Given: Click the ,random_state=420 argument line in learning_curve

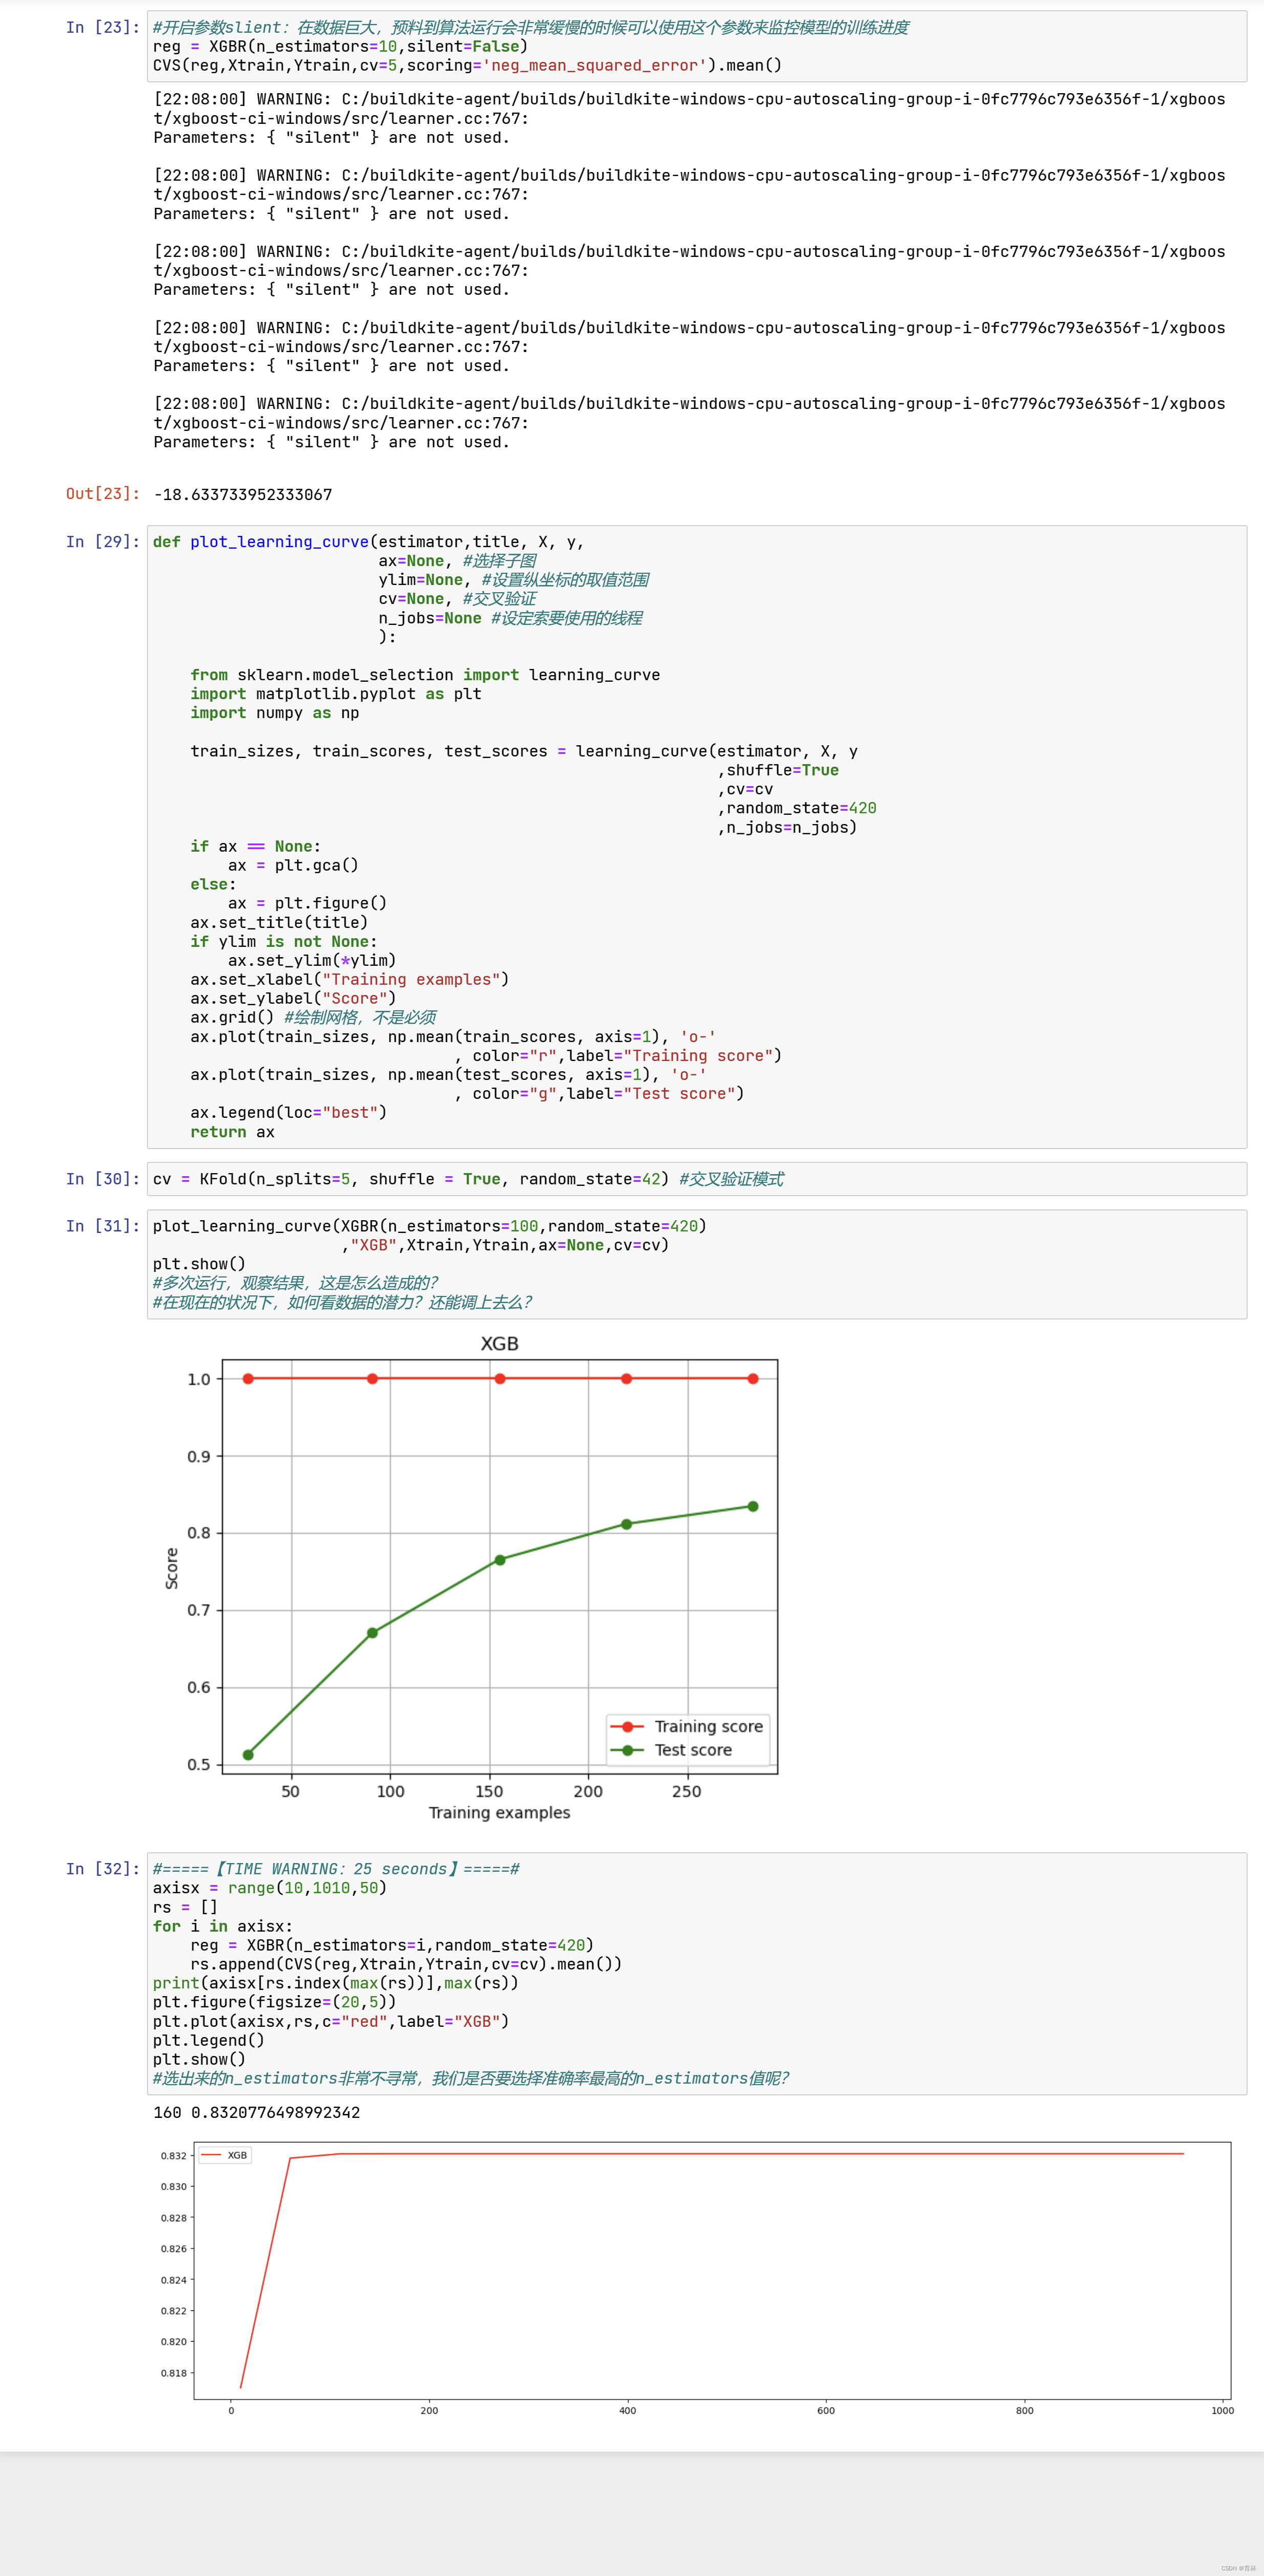Looking at the screenshot, I should coord(797,808).
